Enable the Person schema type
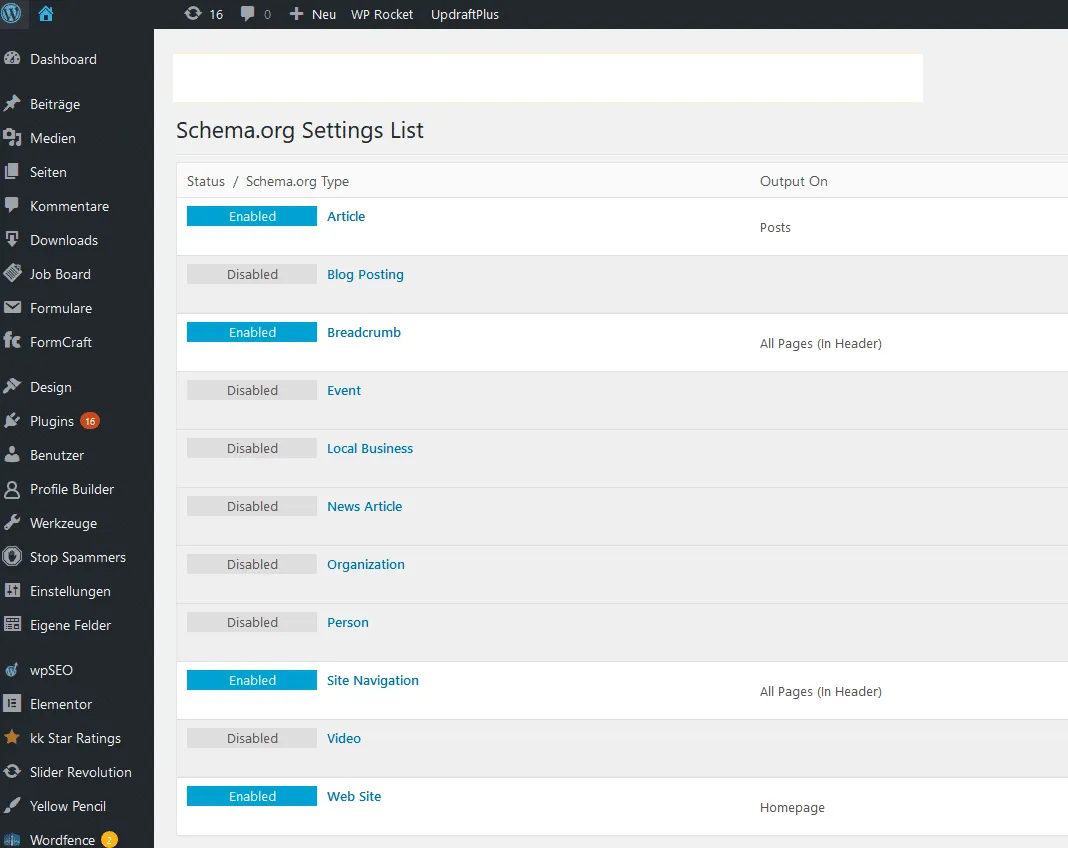Viewport: 1068px width, 848px height. (252, 622)
